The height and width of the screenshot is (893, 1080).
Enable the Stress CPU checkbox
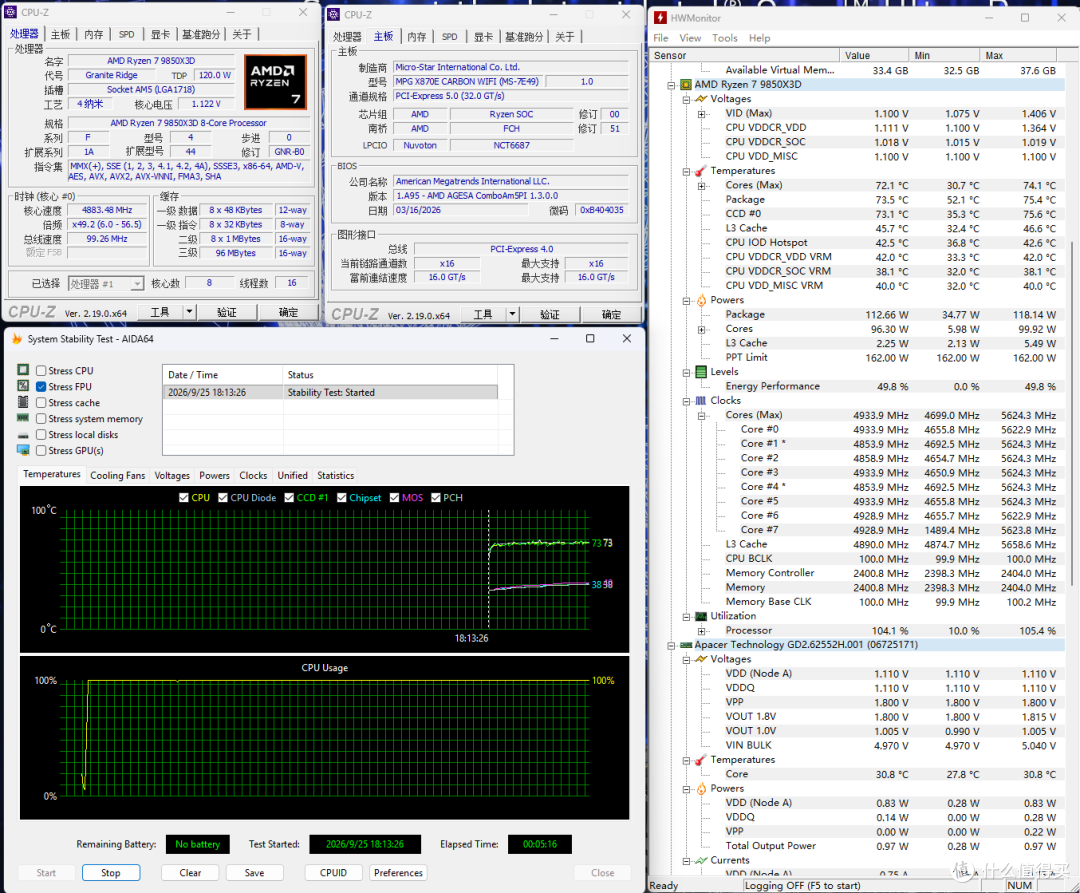(x=41, y=370)
